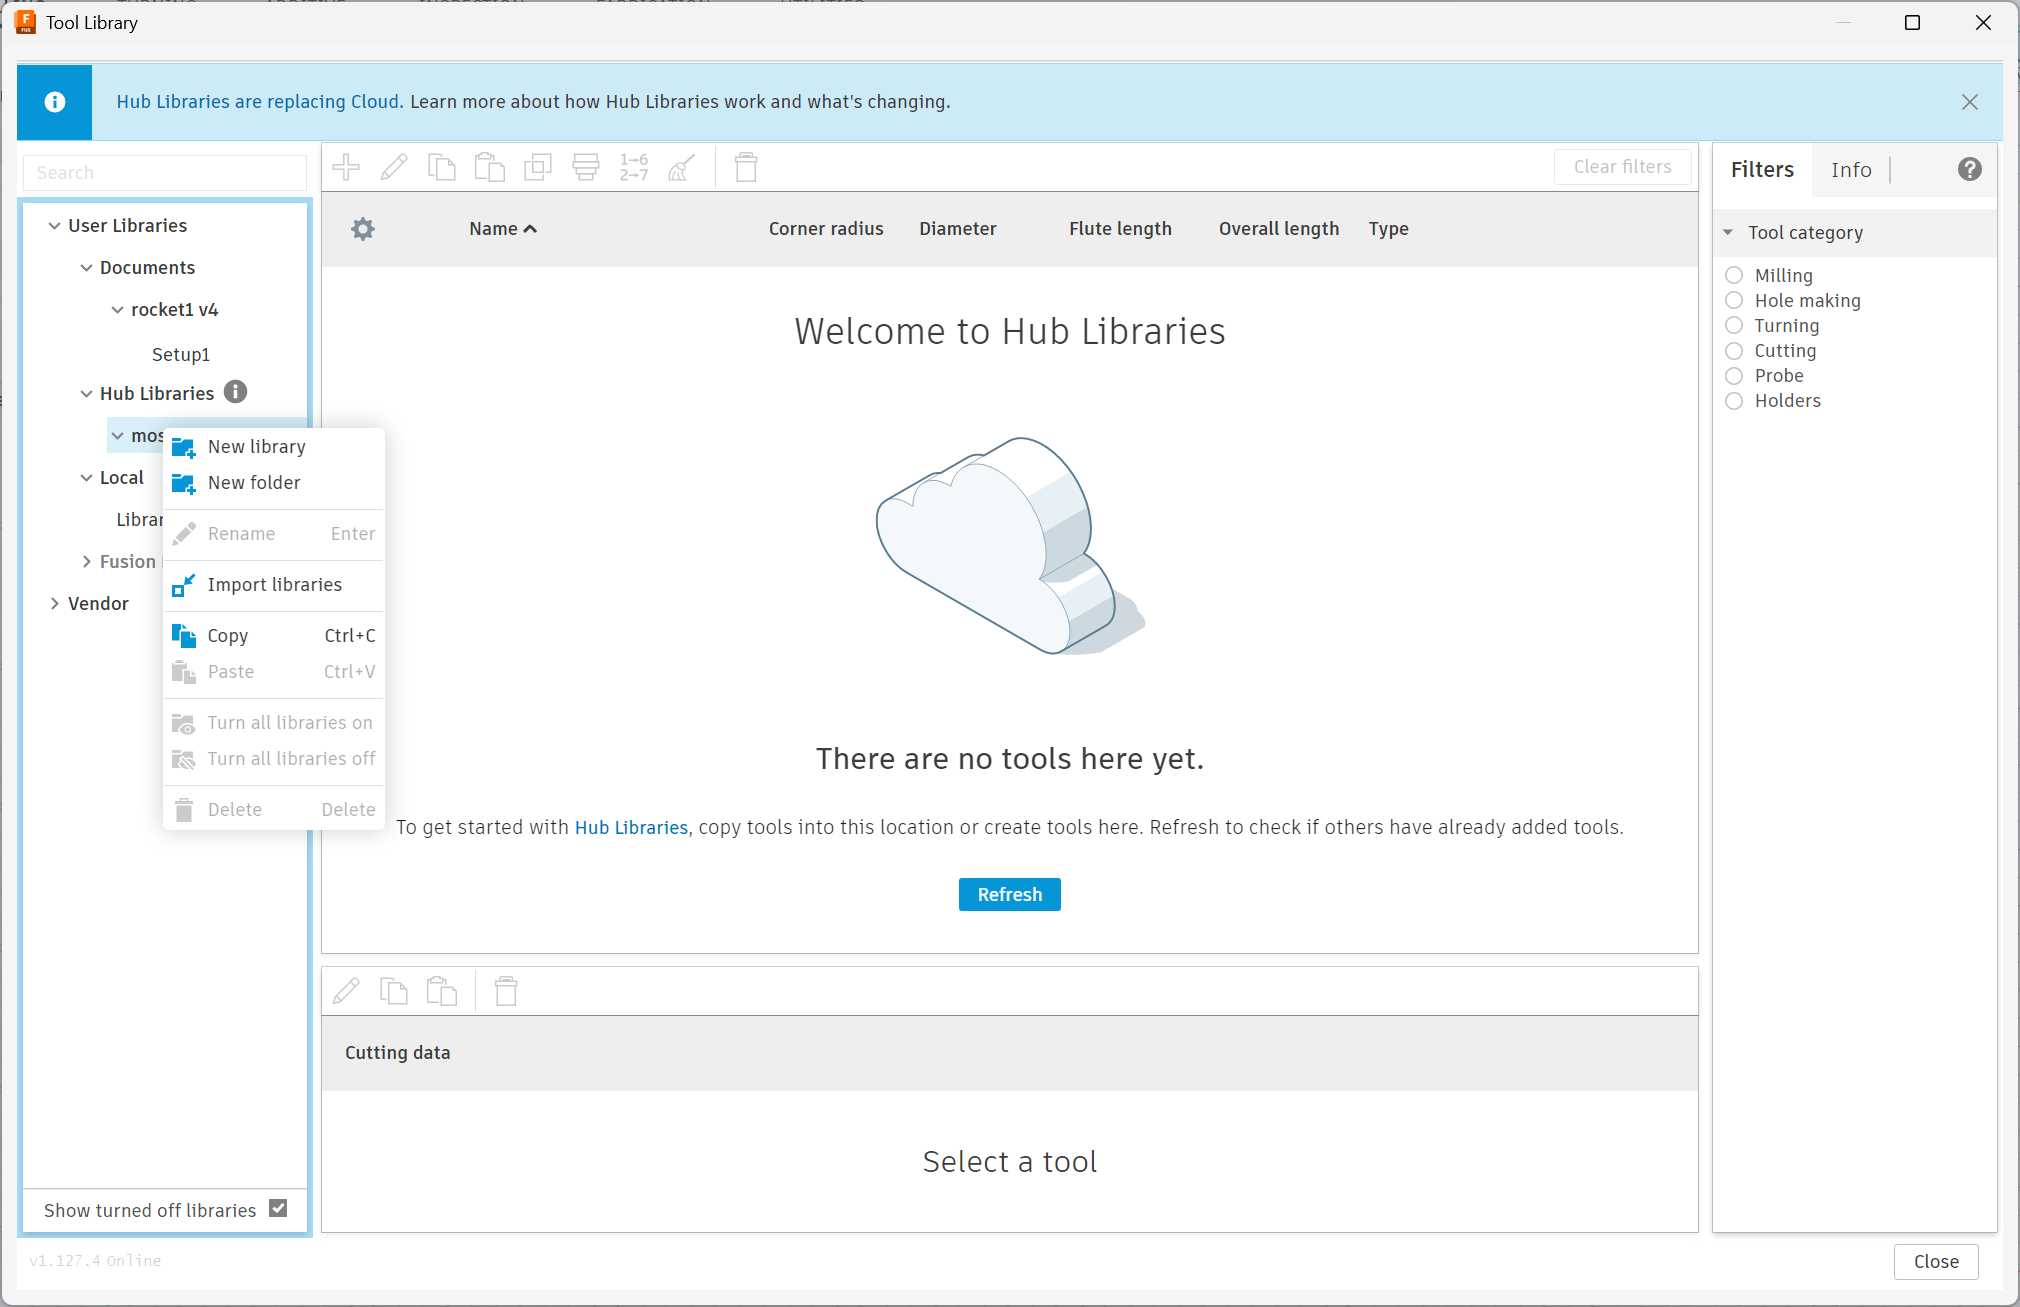Screen dimensions: 2020x1307
Task: Collapse the Tool category filter section
Action: pyautogui.click(x=1728, y=232)
